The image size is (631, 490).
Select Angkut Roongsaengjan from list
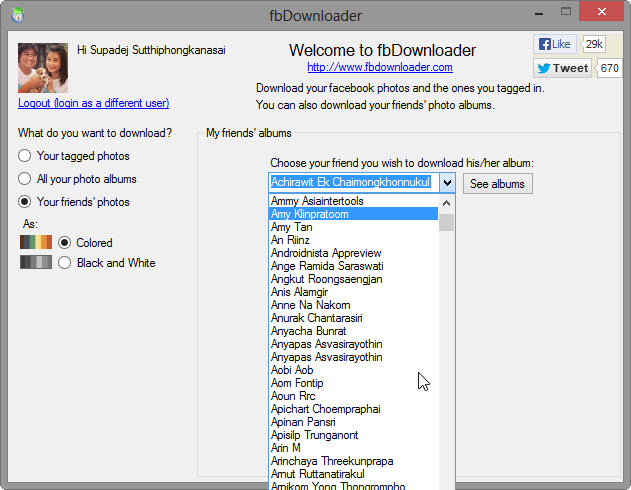coord(353,279)
